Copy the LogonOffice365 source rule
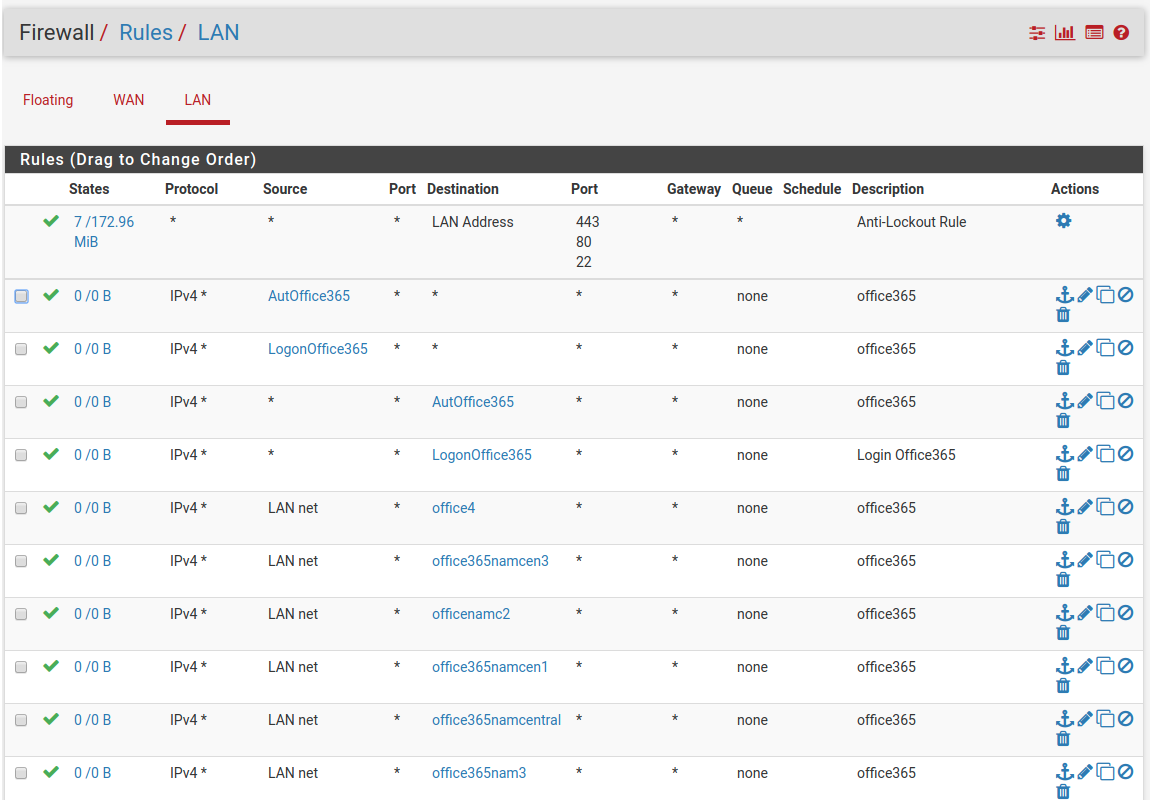This screenshot has width=1150, height=800. (x=1105, y=348)
